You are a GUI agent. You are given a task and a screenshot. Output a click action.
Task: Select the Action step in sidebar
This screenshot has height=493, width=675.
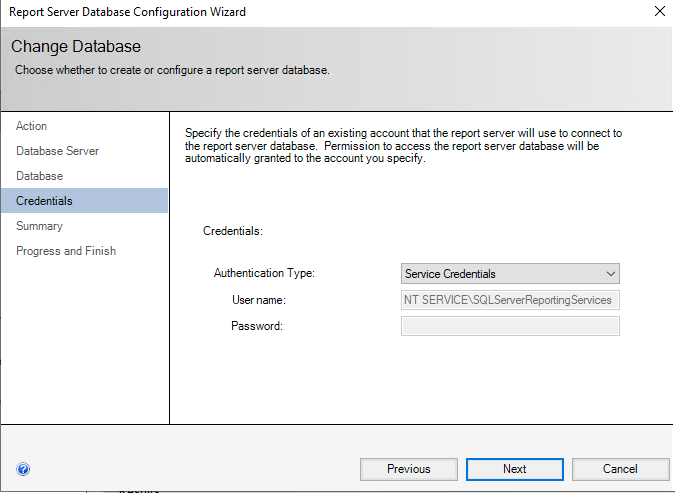pos(32,126)
